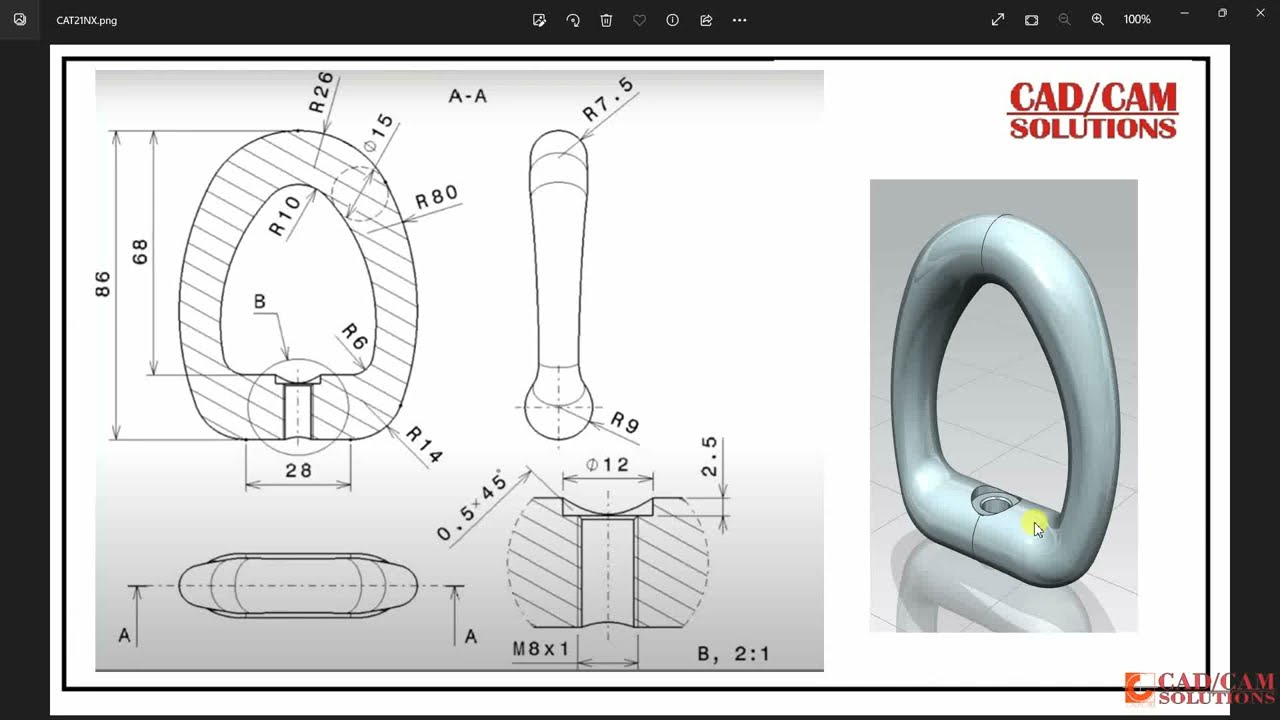Show file info with the info icon
The image size is (1280, 720).
tap(672, 19)
